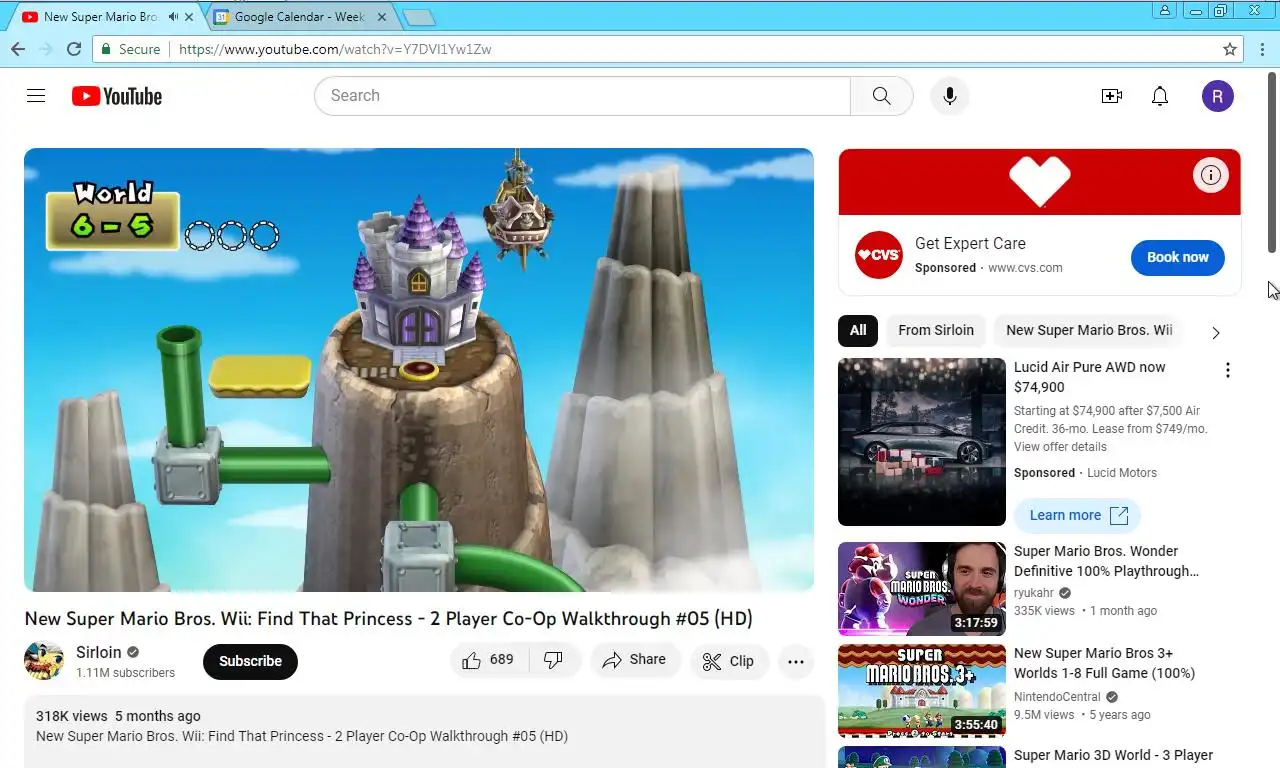Click the browser address bar URL
The width and height of the screenshot is (1280, 768).
(335, 49)
